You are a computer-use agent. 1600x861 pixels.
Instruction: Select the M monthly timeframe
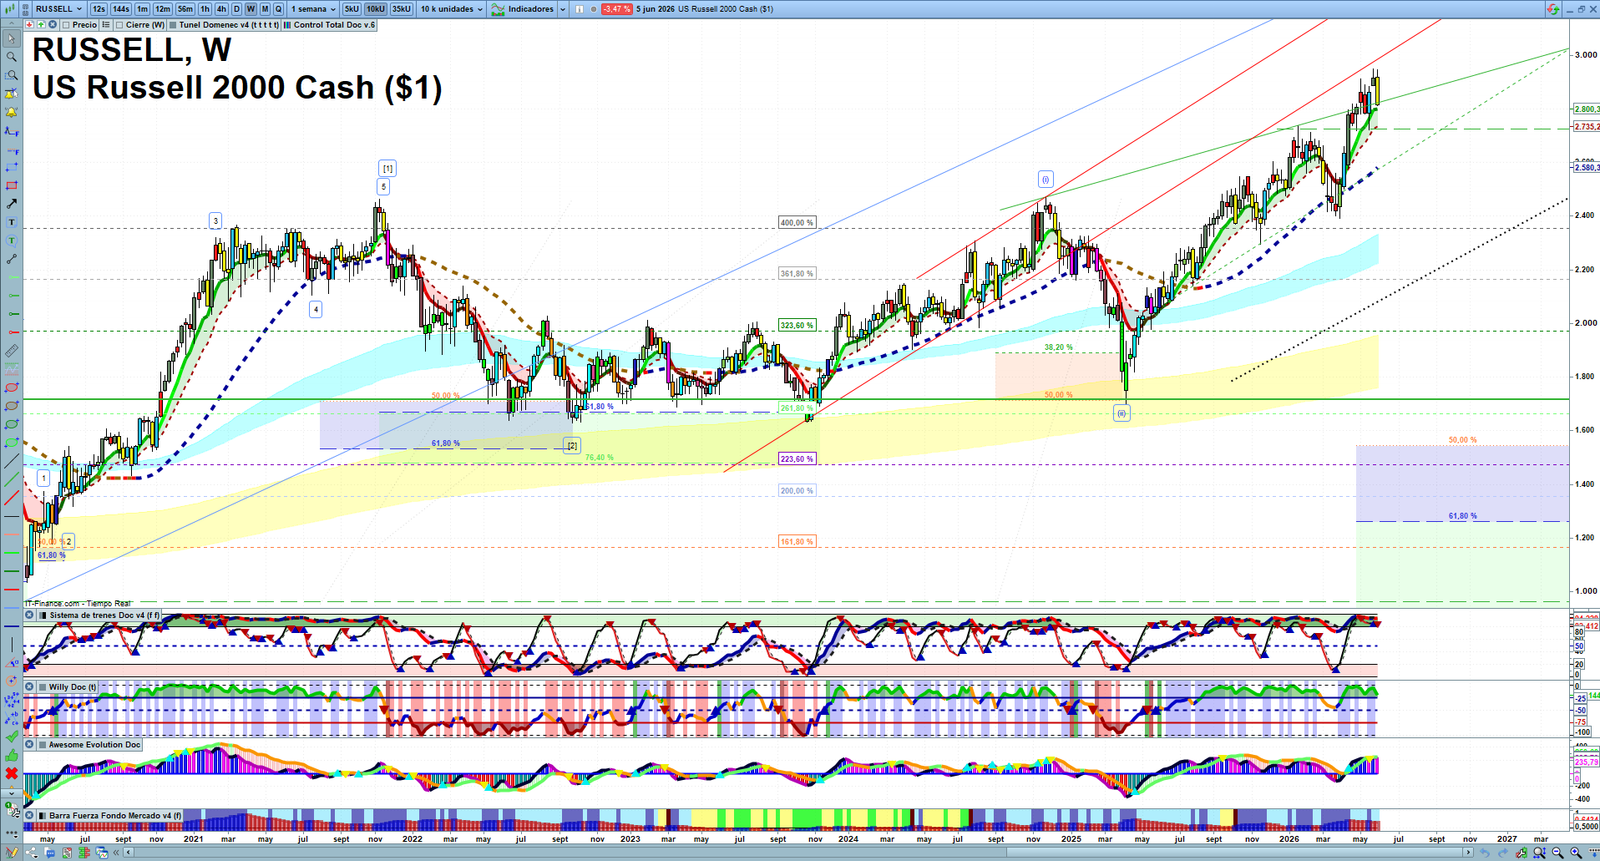click(x=265, y=9)
